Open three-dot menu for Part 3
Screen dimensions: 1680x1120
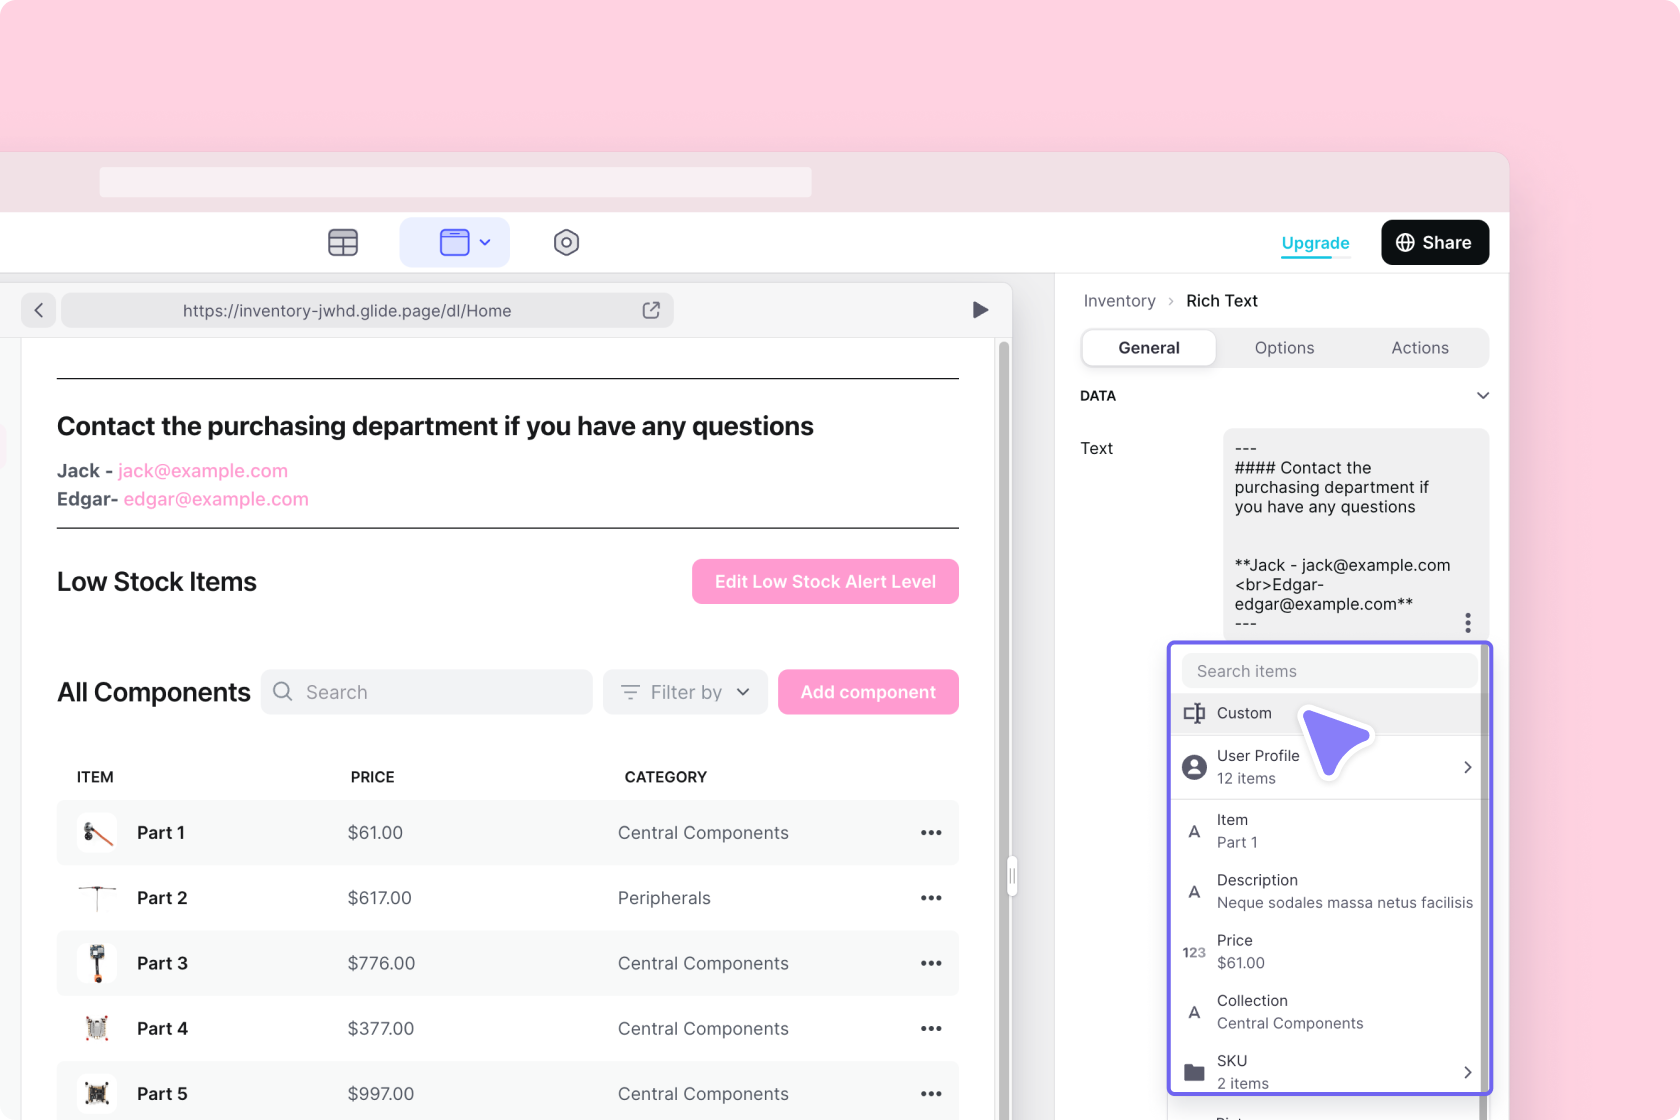coord(931,963)
